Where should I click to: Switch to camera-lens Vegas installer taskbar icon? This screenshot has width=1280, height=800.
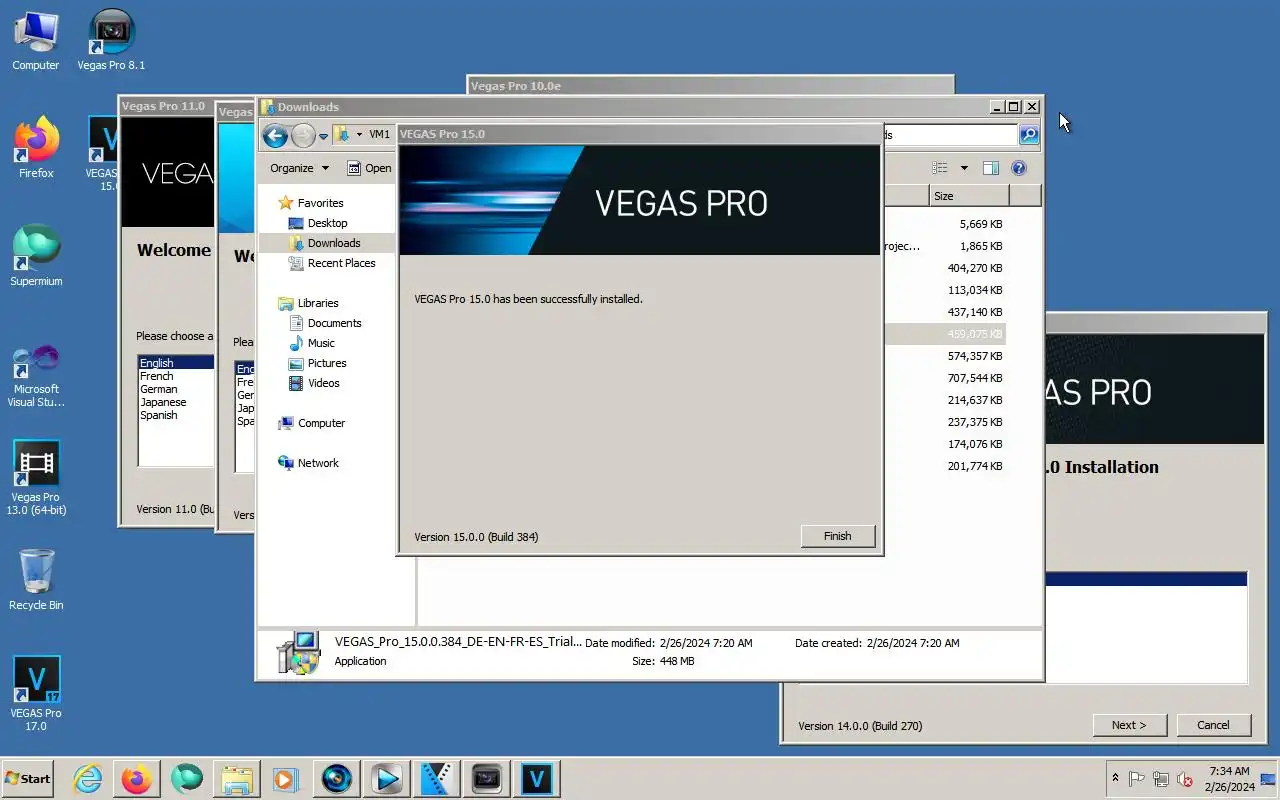pyautogui.click(x=337, y=778)
